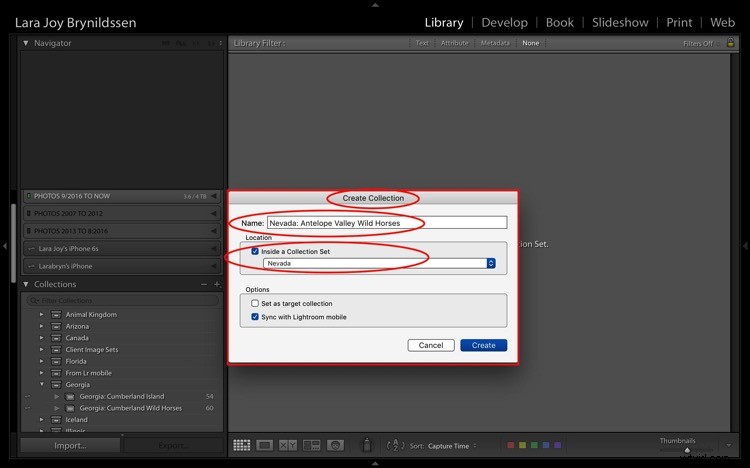Choose Attribute in Library Filter bar
The image size is (750, 468).
click(454, 43)
